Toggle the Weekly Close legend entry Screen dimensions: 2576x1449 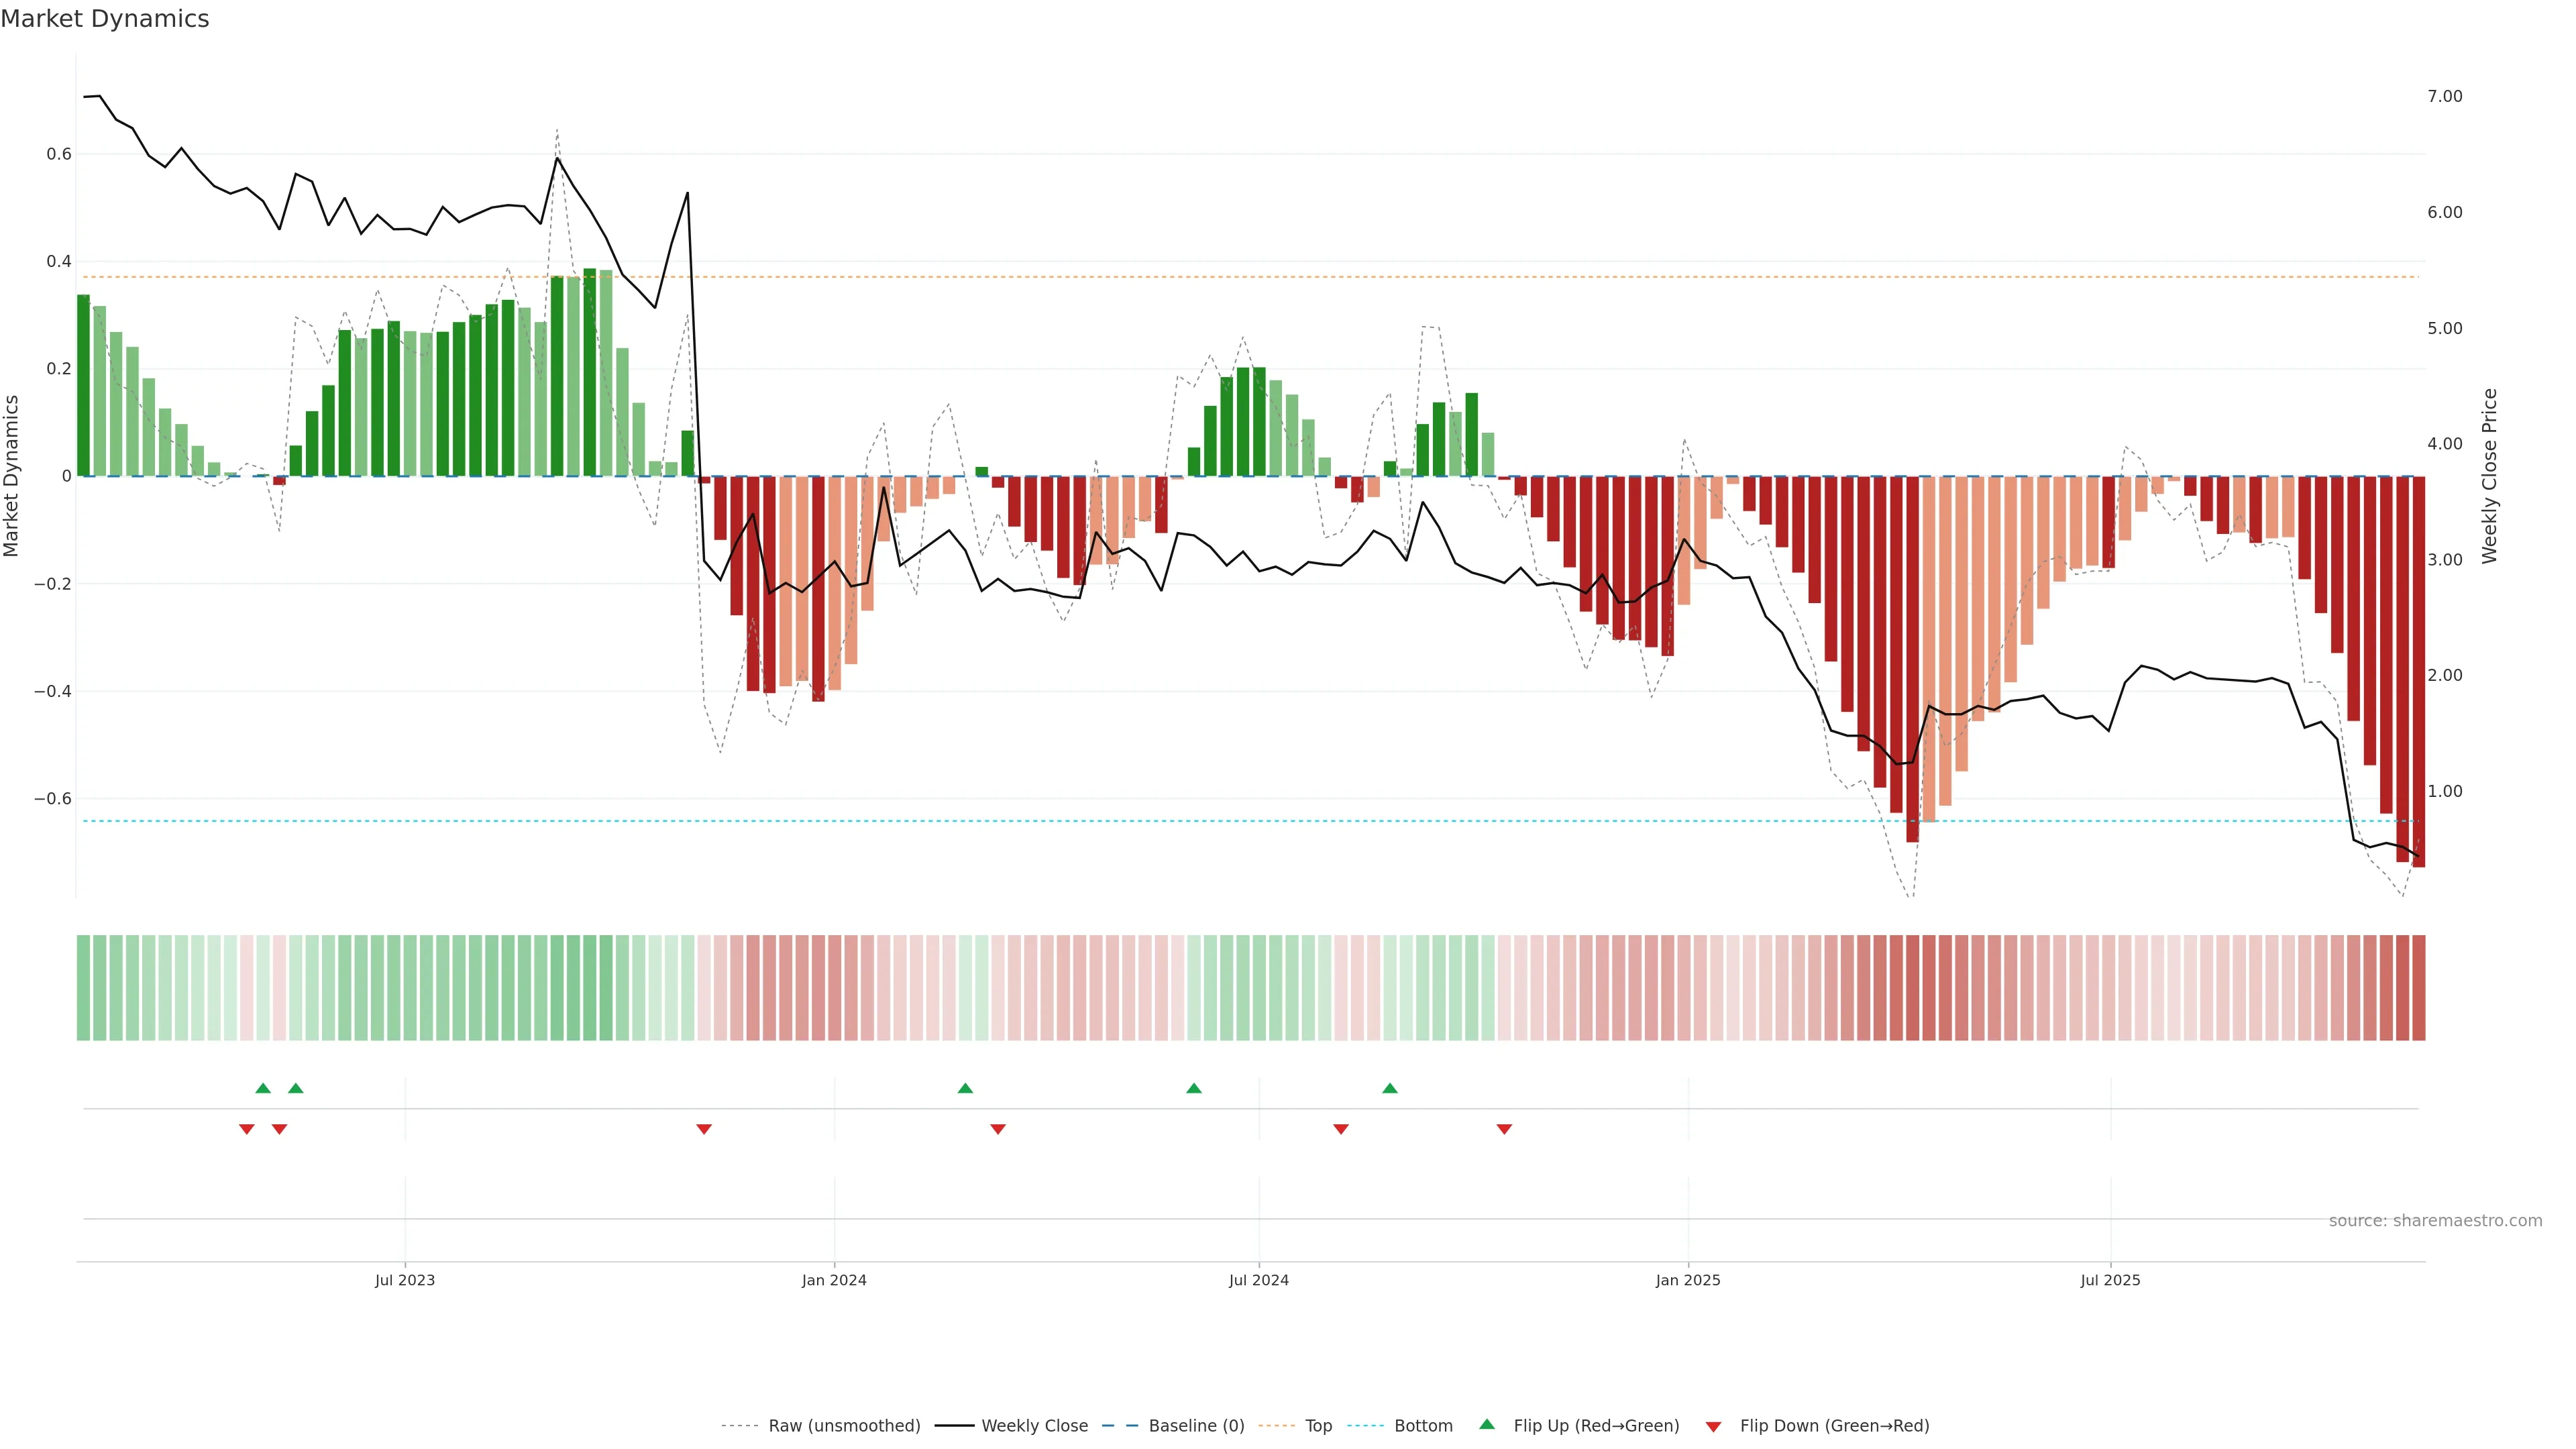click(x=1034, y=1426)
